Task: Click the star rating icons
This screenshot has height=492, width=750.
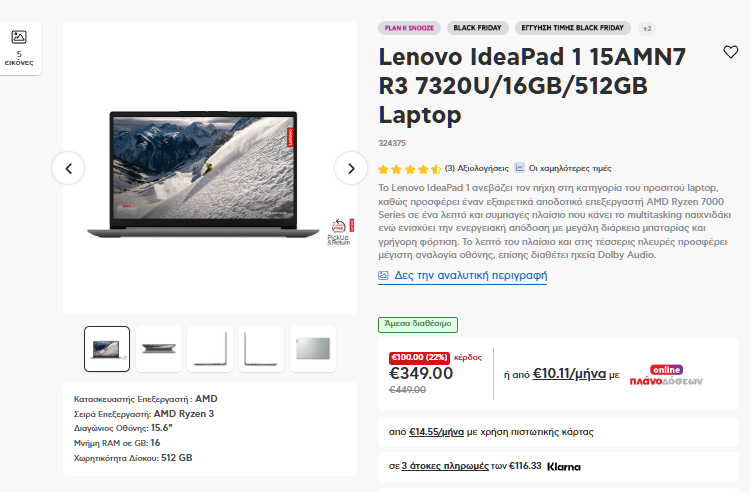Action: (409, 169)
